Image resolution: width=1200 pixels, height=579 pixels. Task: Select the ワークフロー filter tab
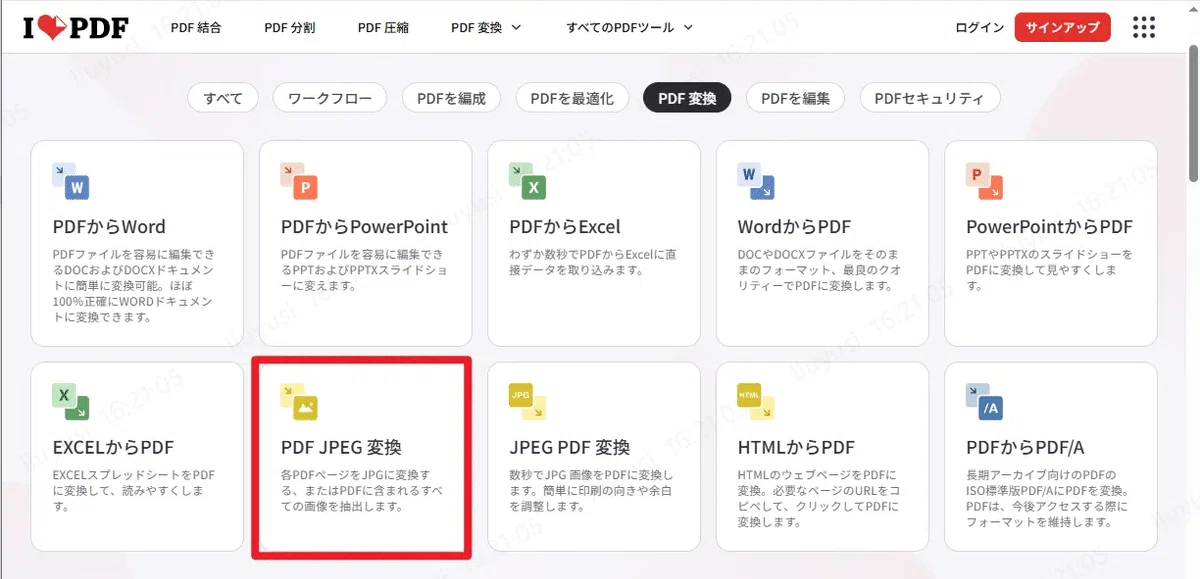coord(330,98)
